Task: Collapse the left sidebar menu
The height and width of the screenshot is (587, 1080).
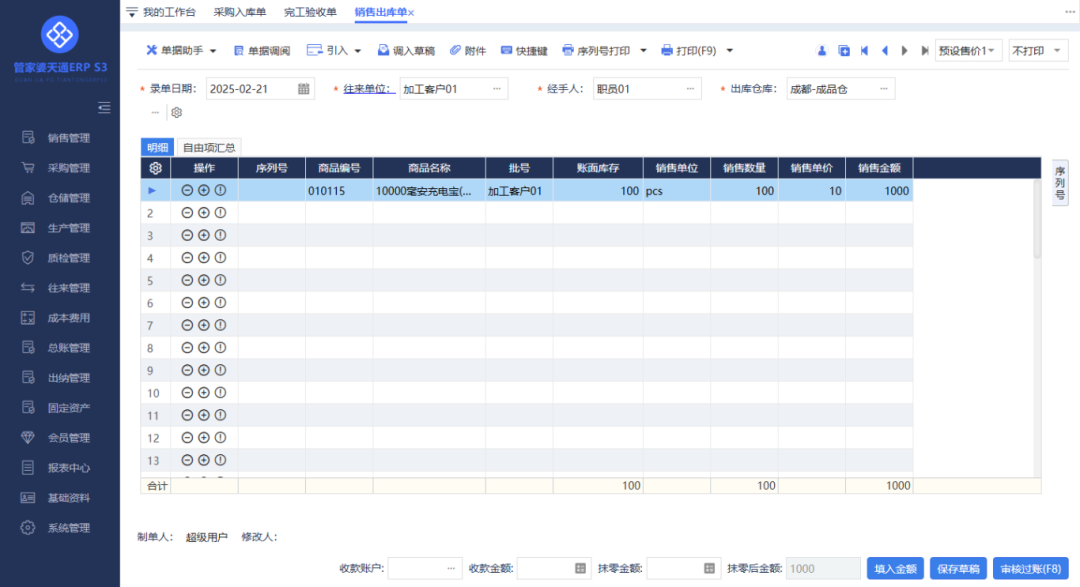Action: coord(103,107)
